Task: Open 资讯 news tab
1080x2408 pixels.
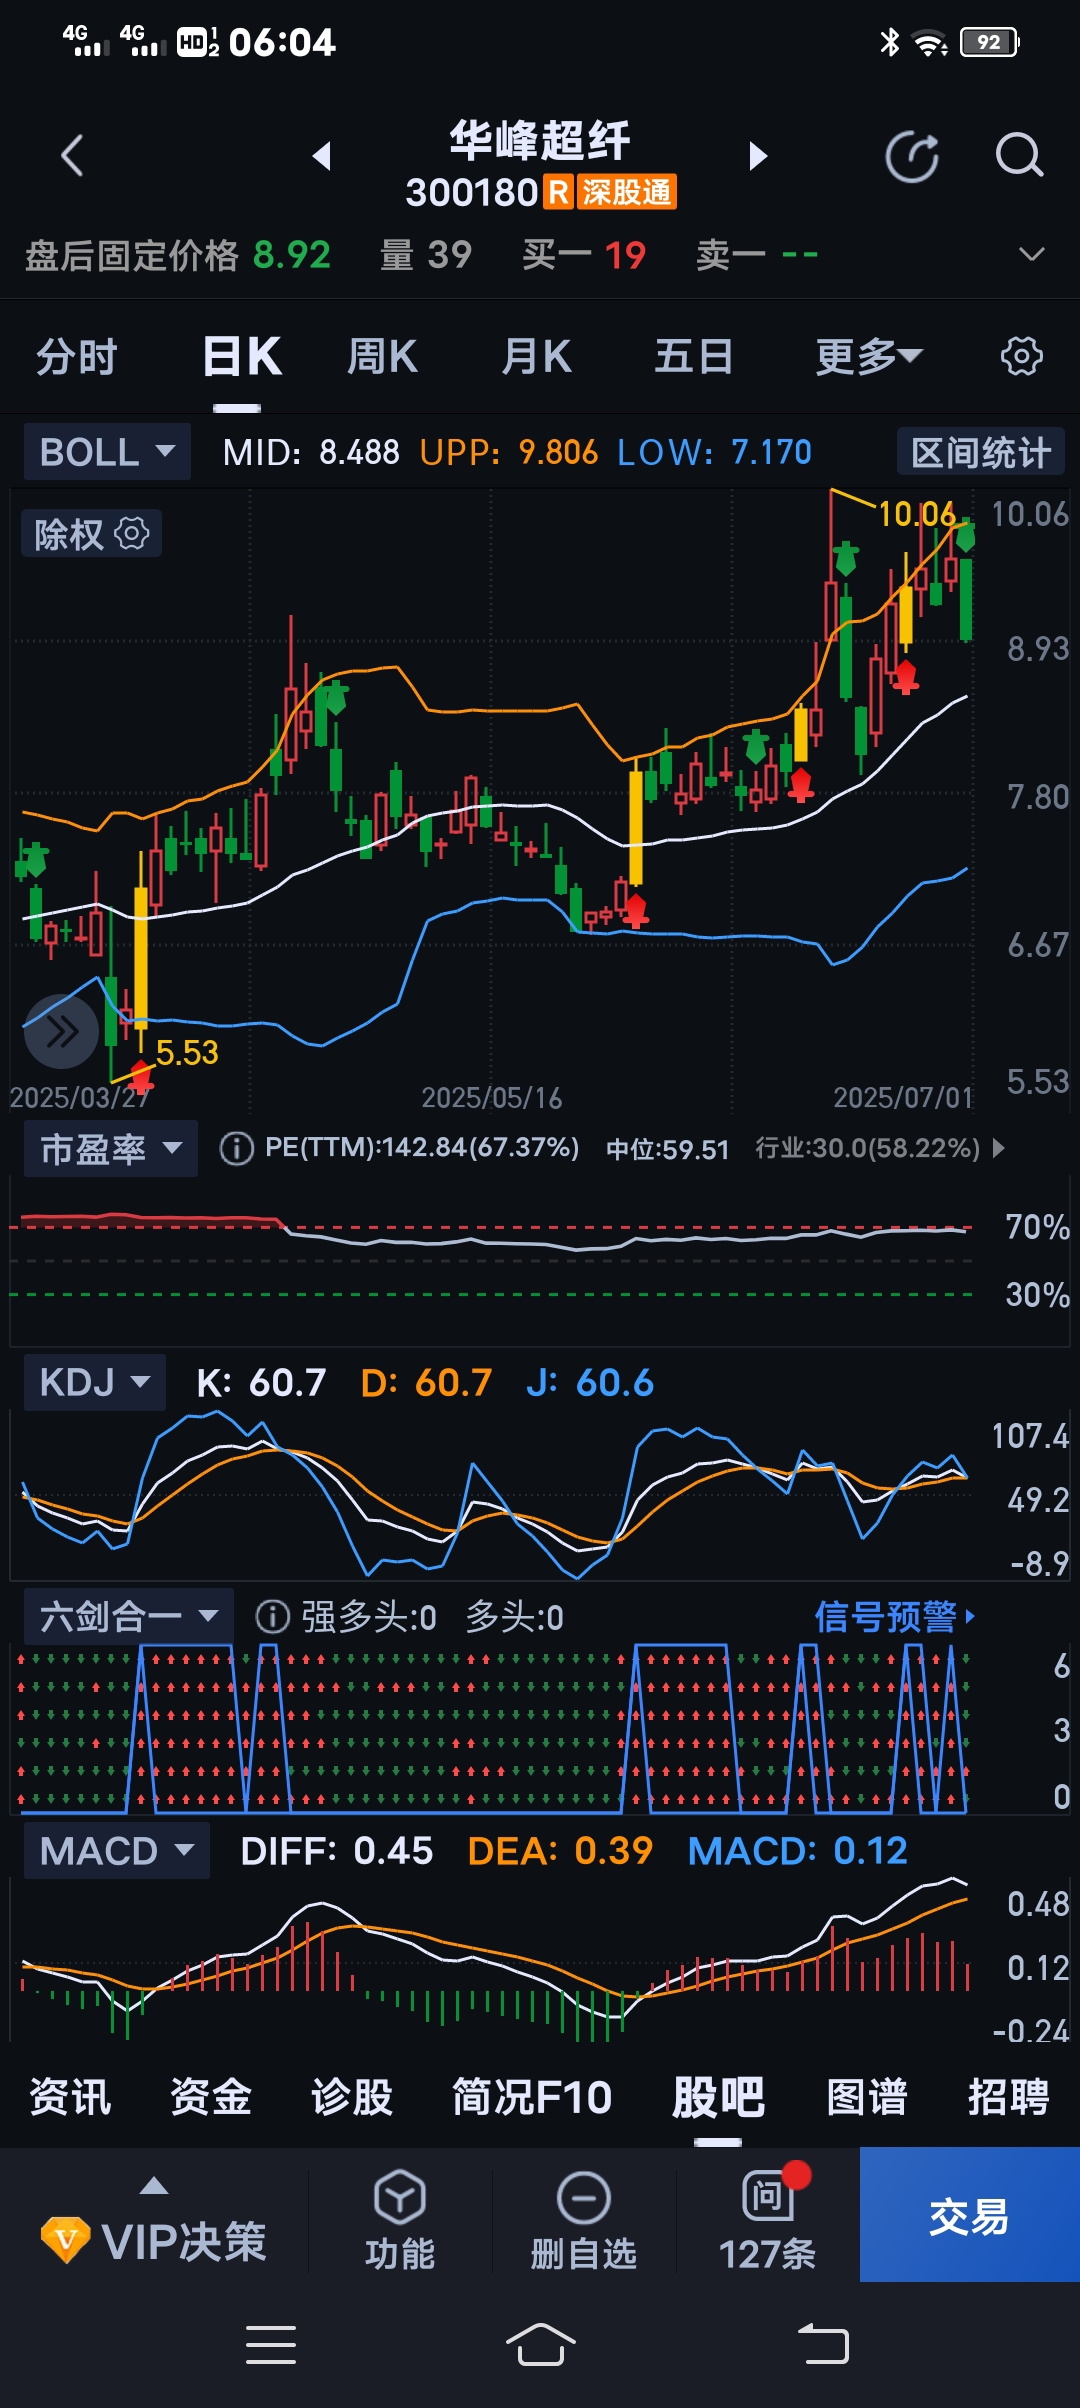Action: coord(70,2097)
